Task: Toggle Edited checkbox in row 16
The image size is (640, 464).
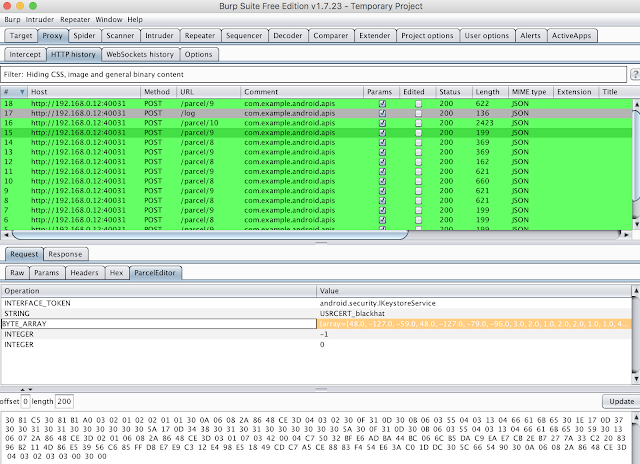Action: click(418, 123)
